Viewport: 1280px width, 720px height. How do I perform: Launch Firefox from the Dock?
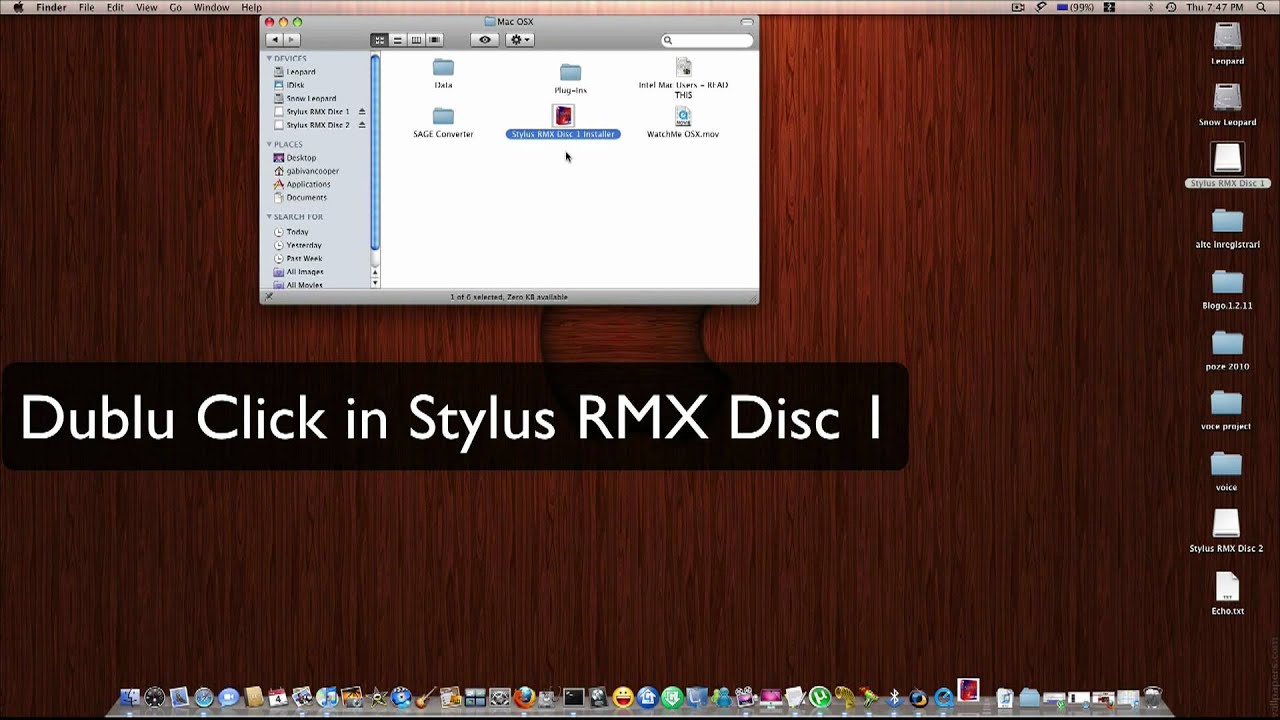[x=524, y=698]
